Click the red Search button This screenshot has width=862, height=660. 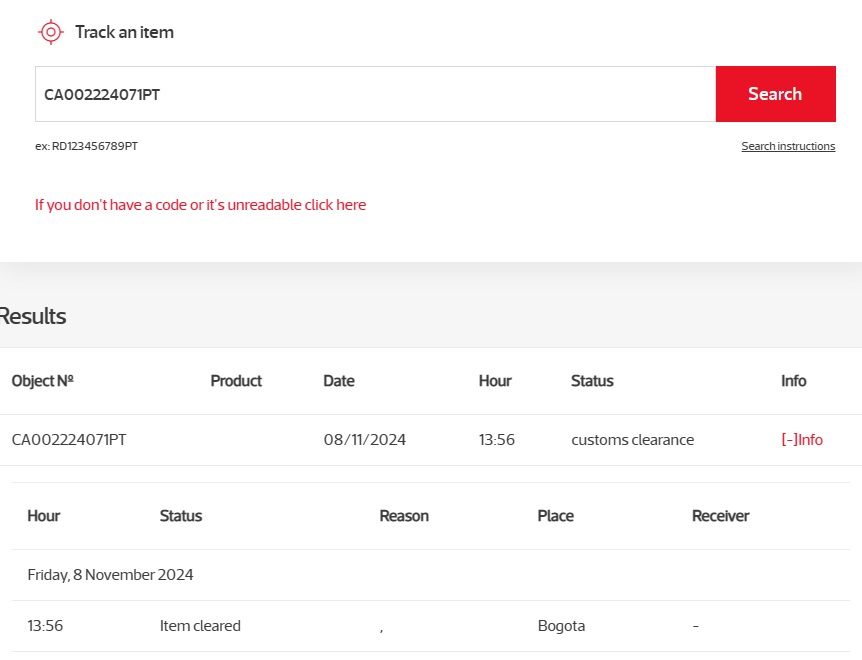[x=776, y=94]
